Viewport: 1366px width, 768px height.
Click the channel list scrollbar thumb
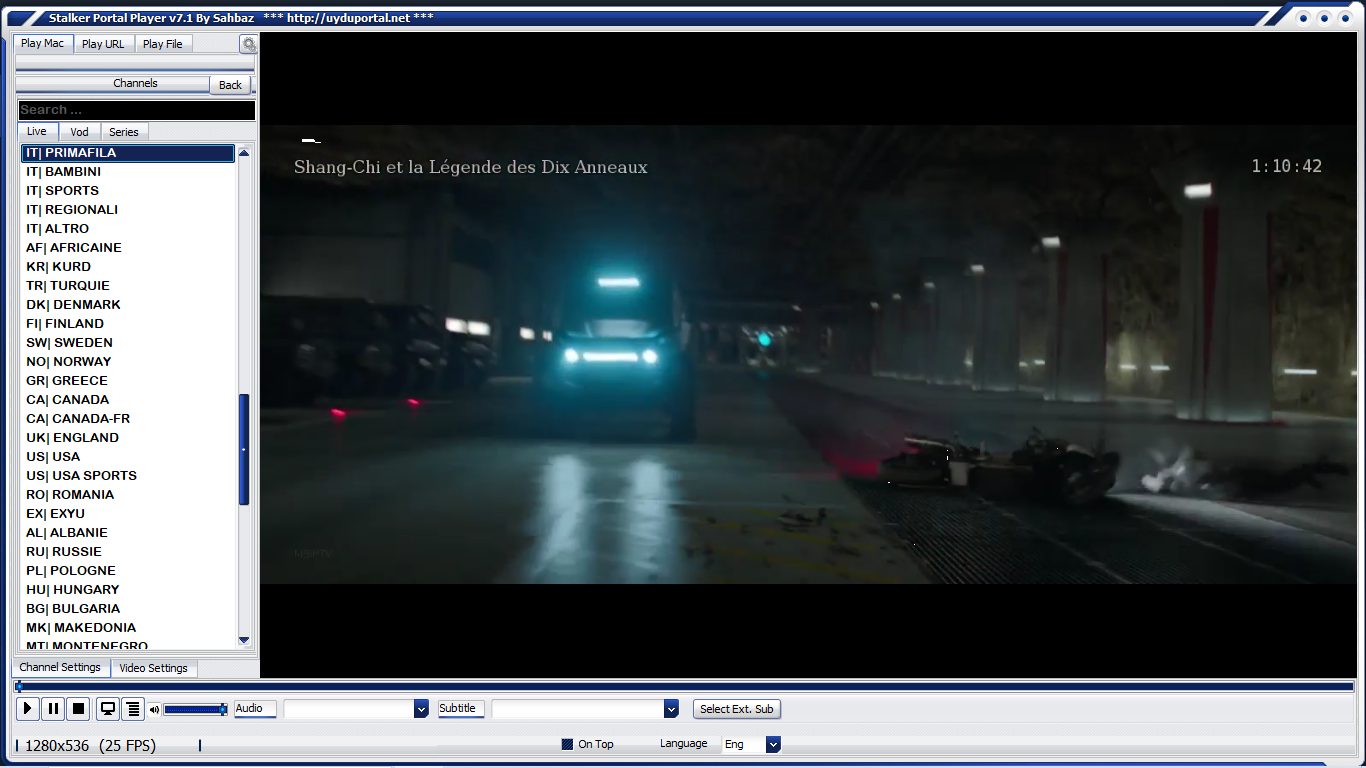pos(244,449)
